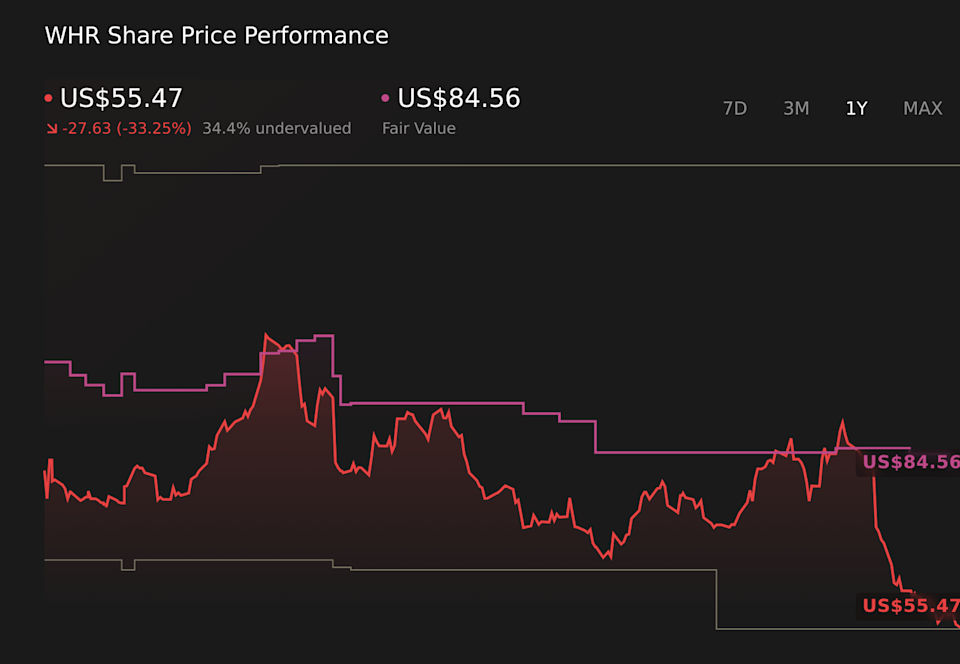
Task: Click the US$84.56 label at chart's right edge
Action: coord(910,462)
